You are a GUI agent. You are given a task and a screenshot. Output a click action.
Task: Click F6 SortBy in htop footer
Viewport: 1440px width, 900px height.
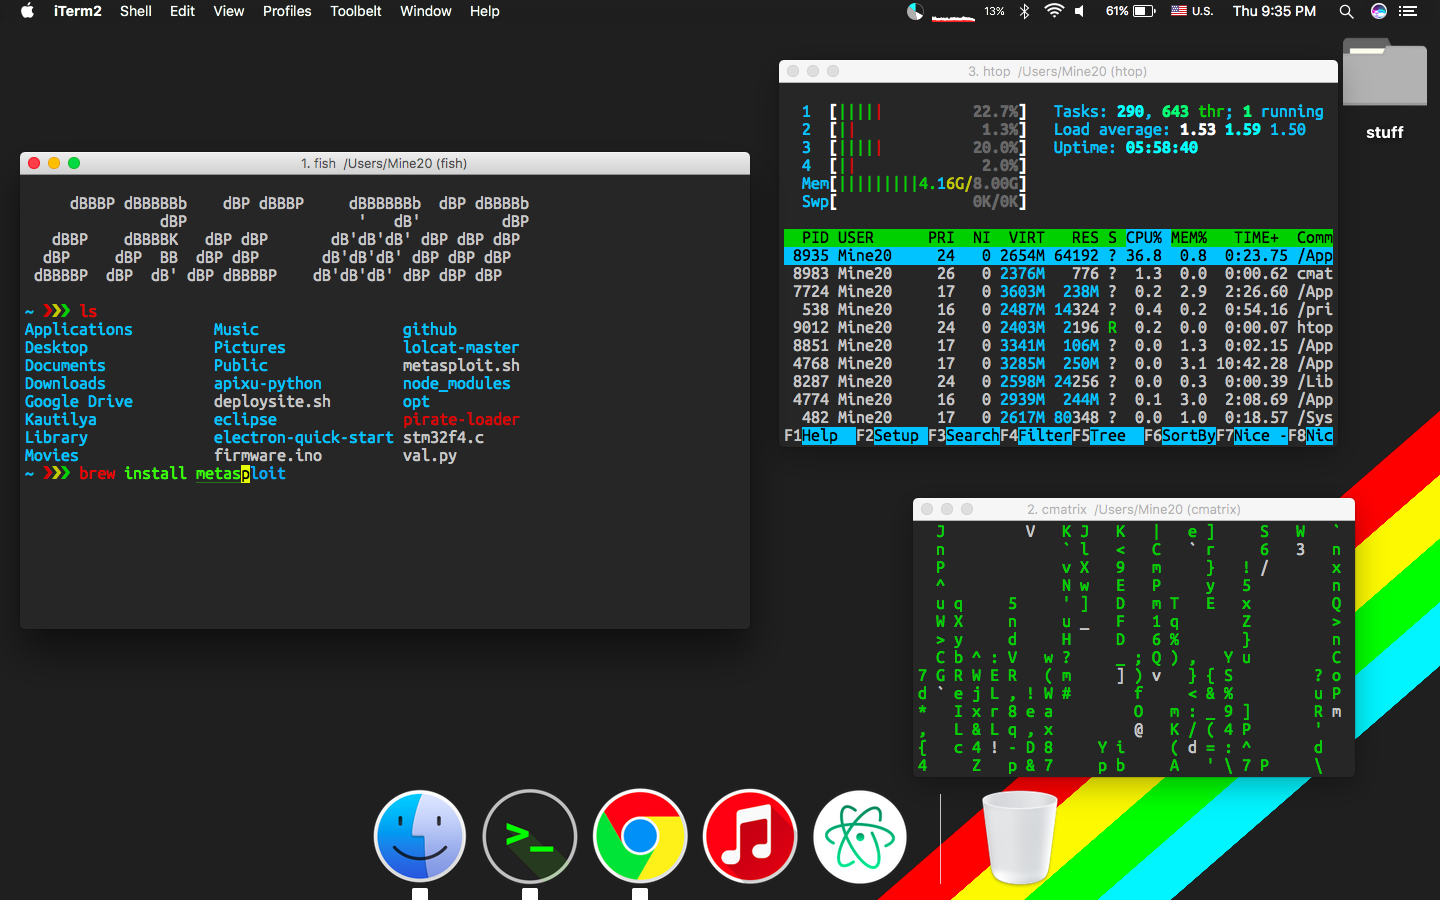click(1180, 436)
